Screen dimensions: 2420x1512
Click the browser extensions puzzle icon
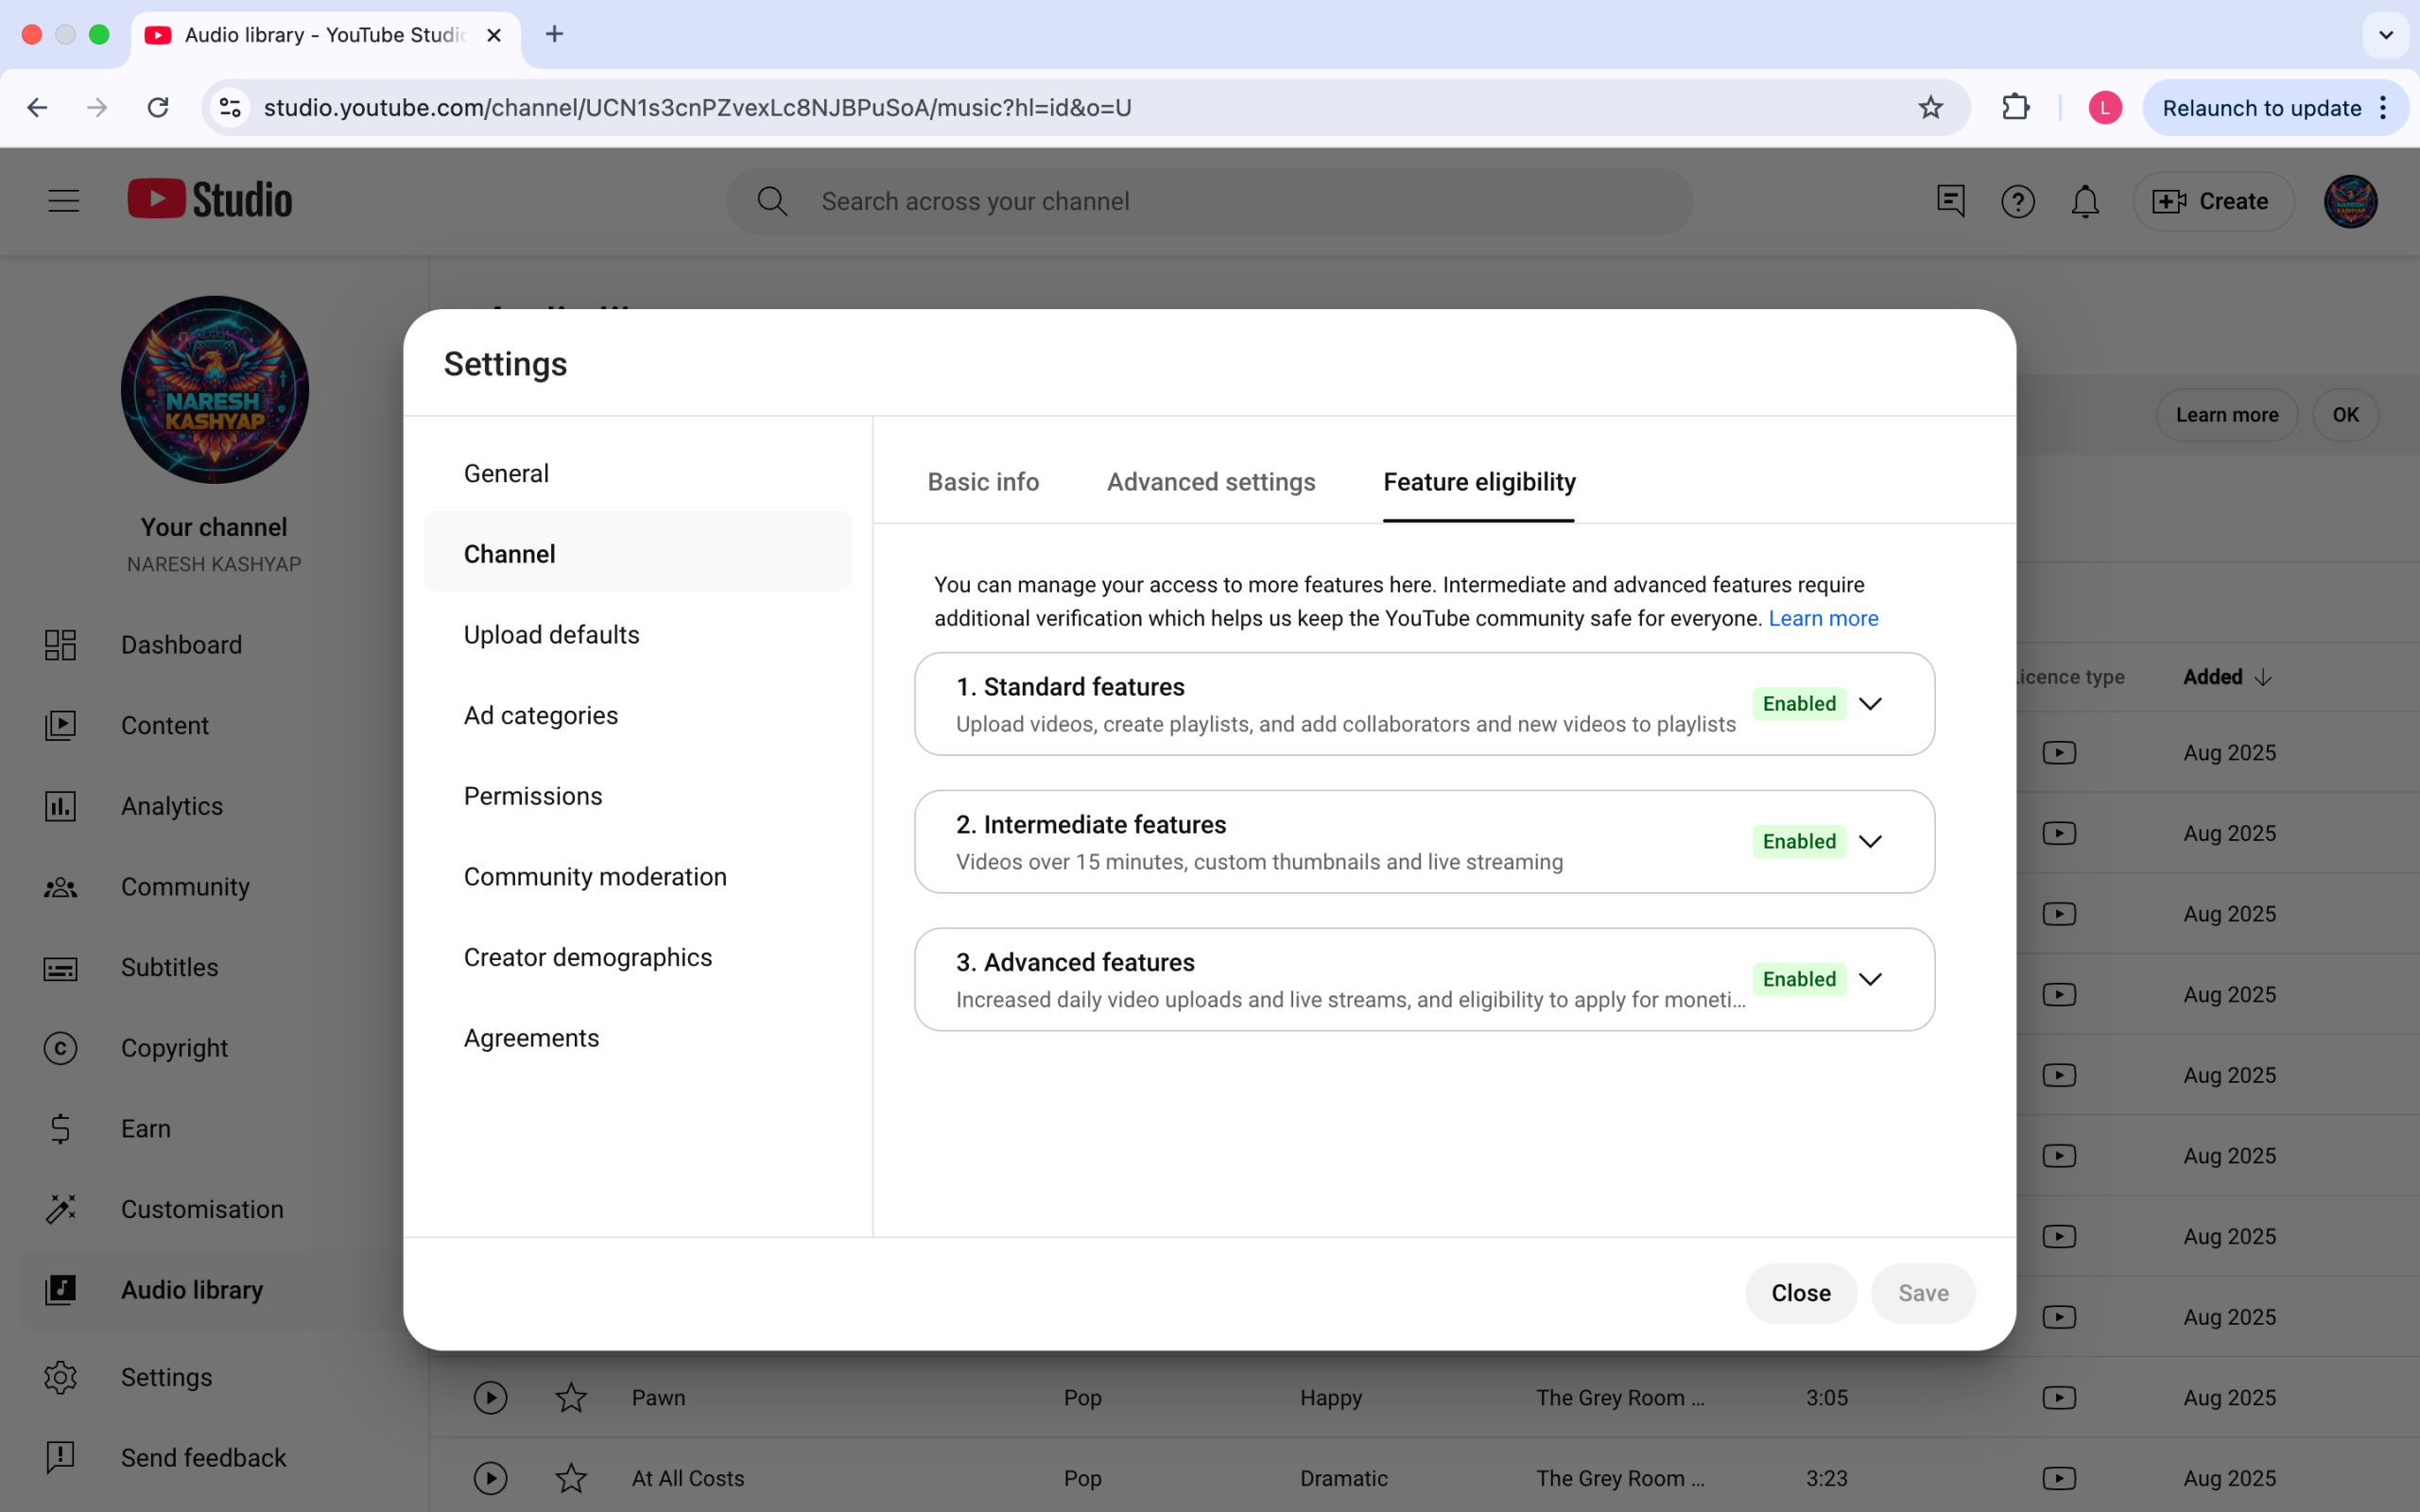tap(2015, 107)
